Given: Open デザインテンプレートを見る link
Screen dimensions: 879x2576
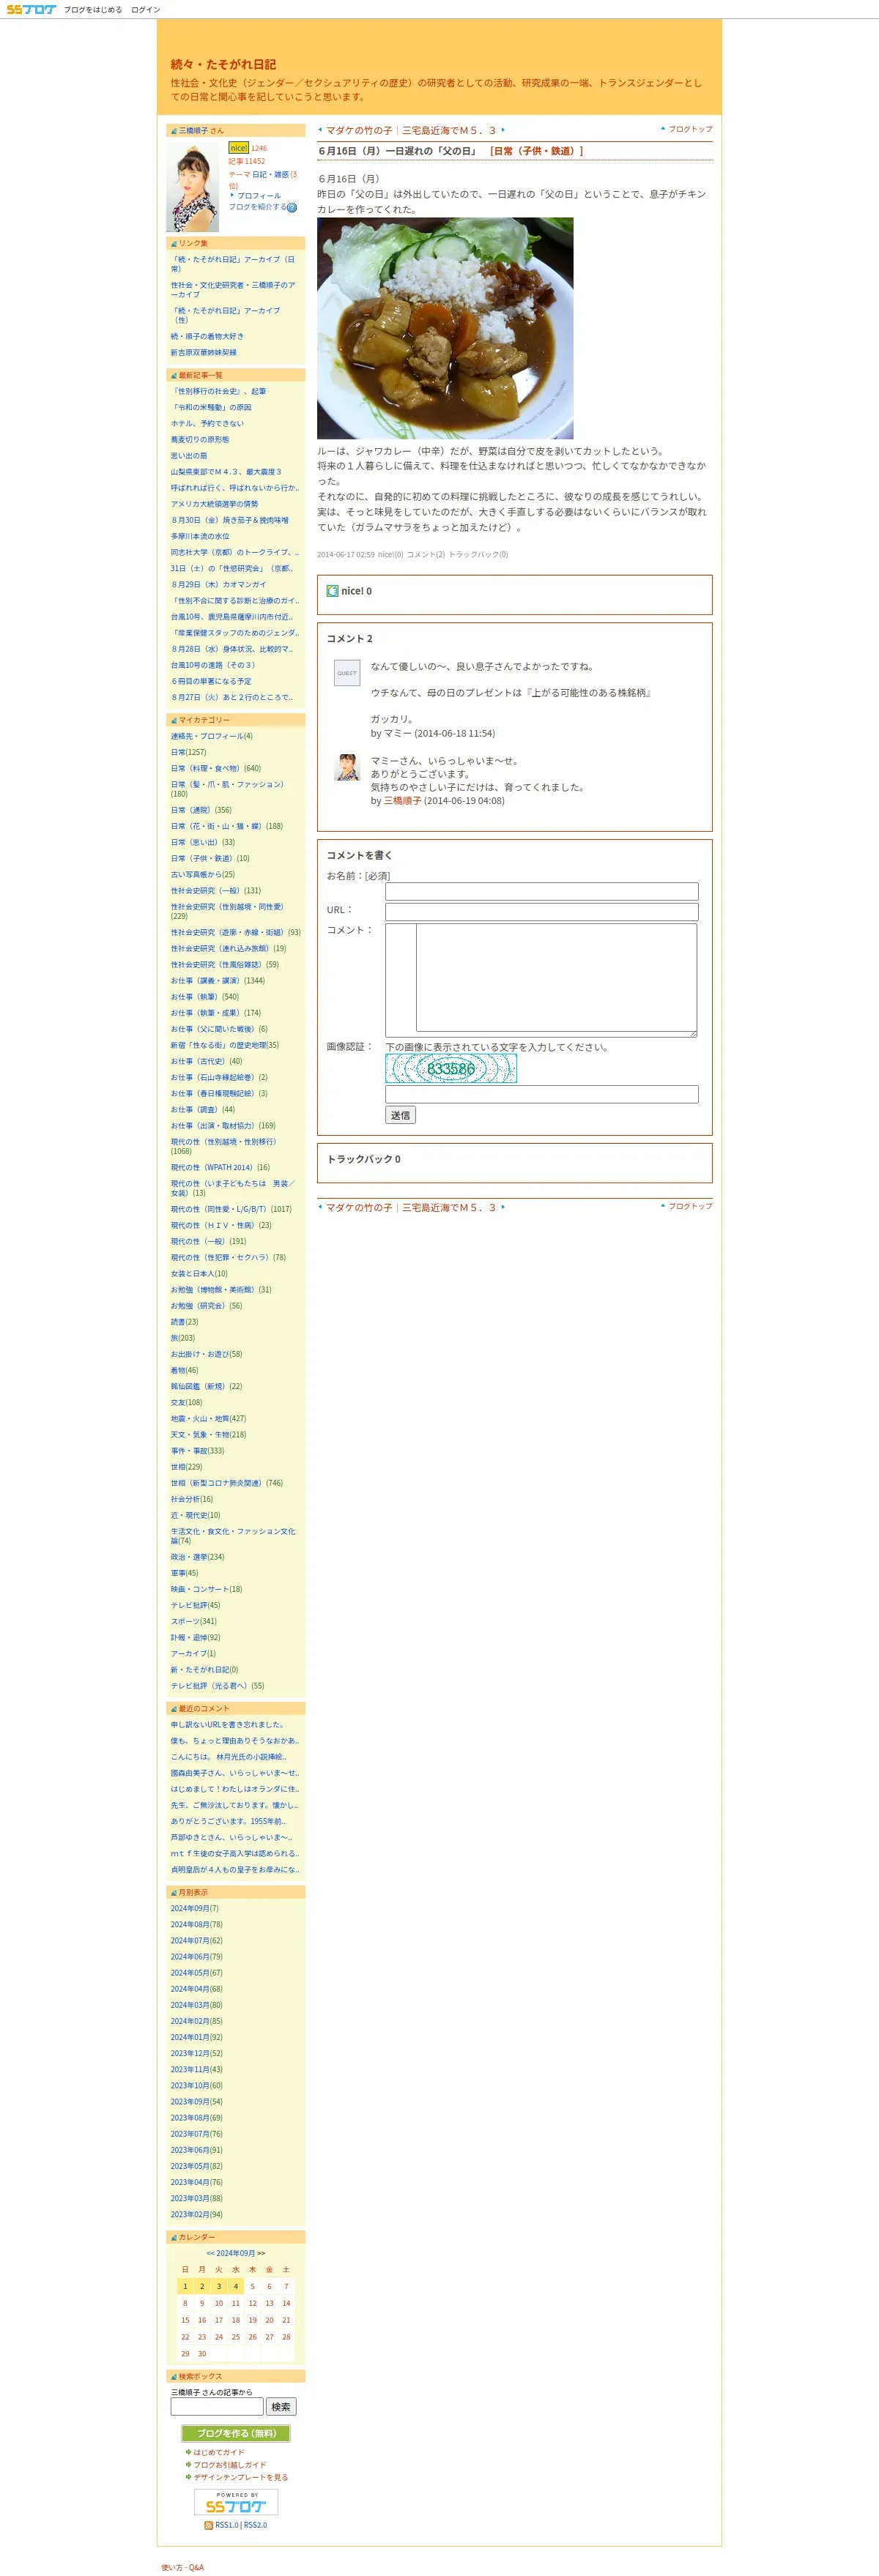Looking at the screenshot, I should coord(240,2477).
